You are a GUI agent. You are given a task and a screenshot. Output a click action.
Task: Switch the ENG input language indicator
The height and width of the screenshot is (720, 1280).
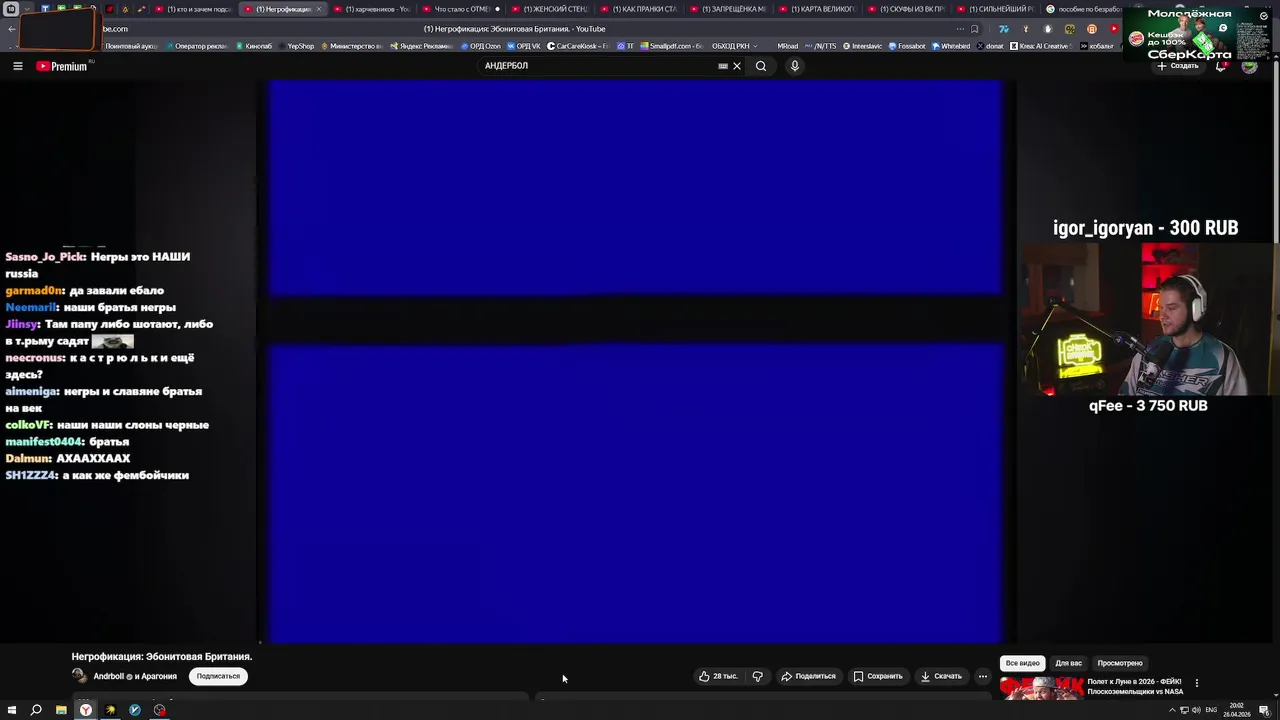click(1211, 710)
